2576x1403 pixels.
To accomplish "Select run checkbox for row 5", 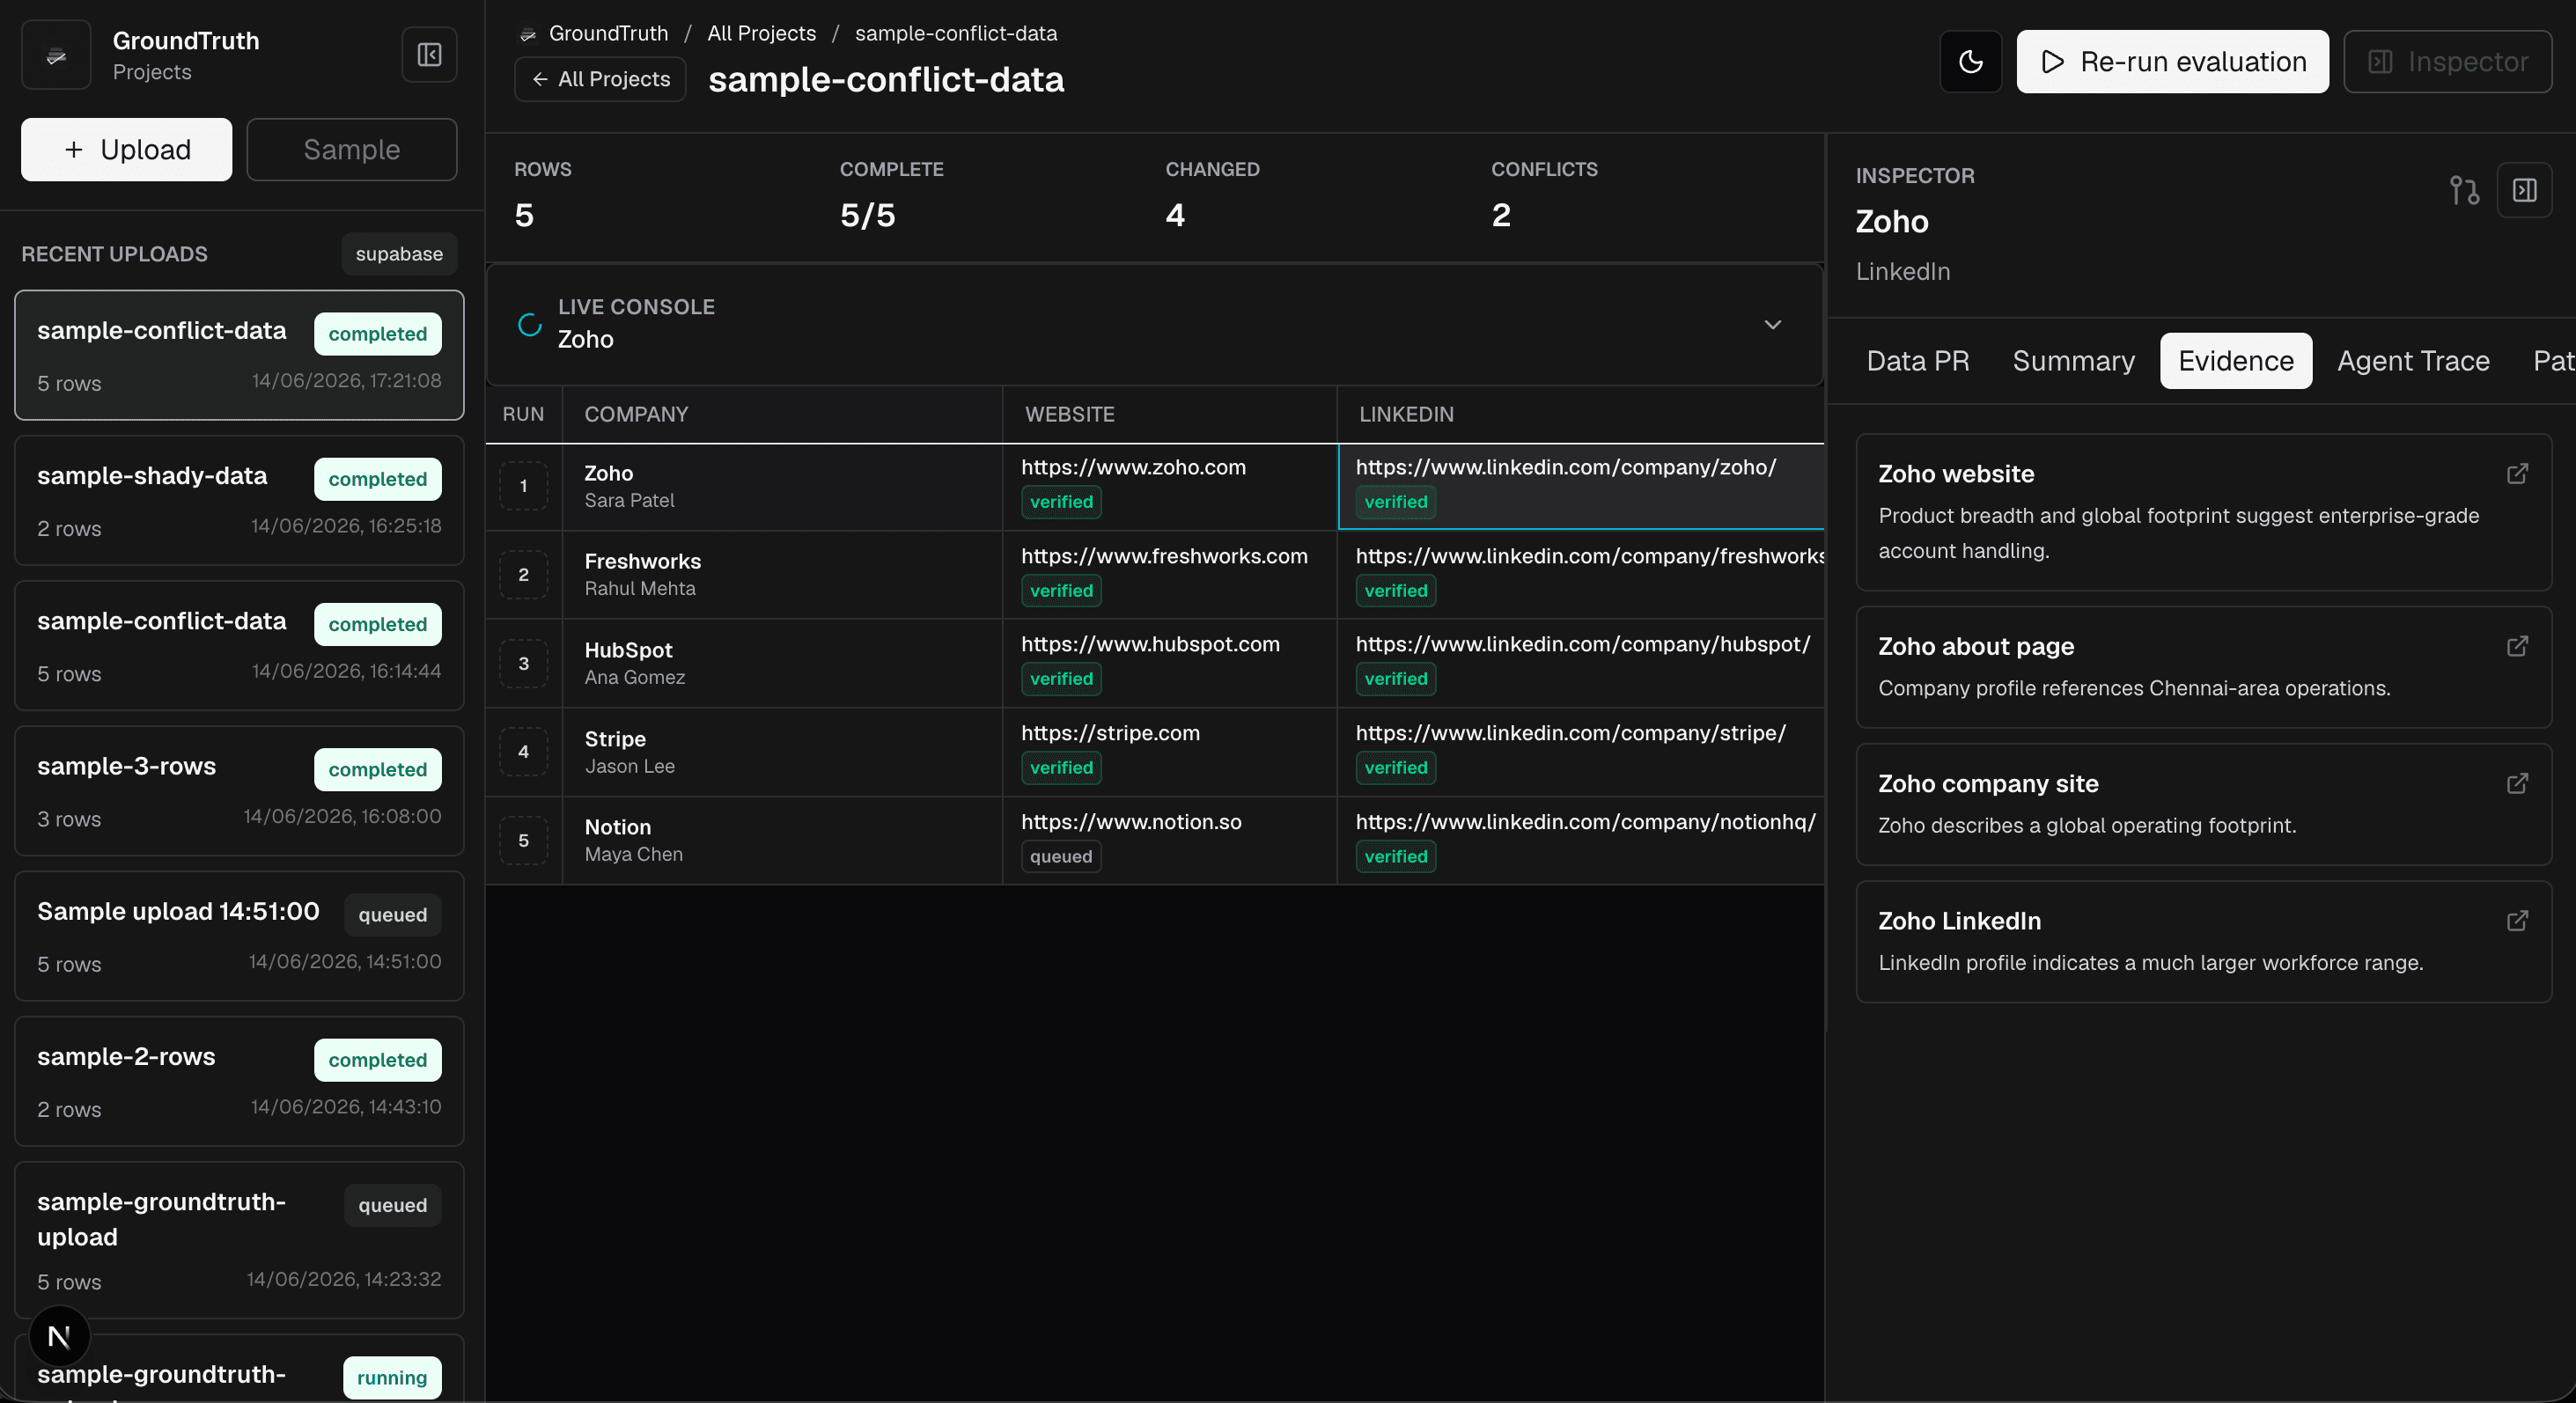I will (x=523, y=841).
